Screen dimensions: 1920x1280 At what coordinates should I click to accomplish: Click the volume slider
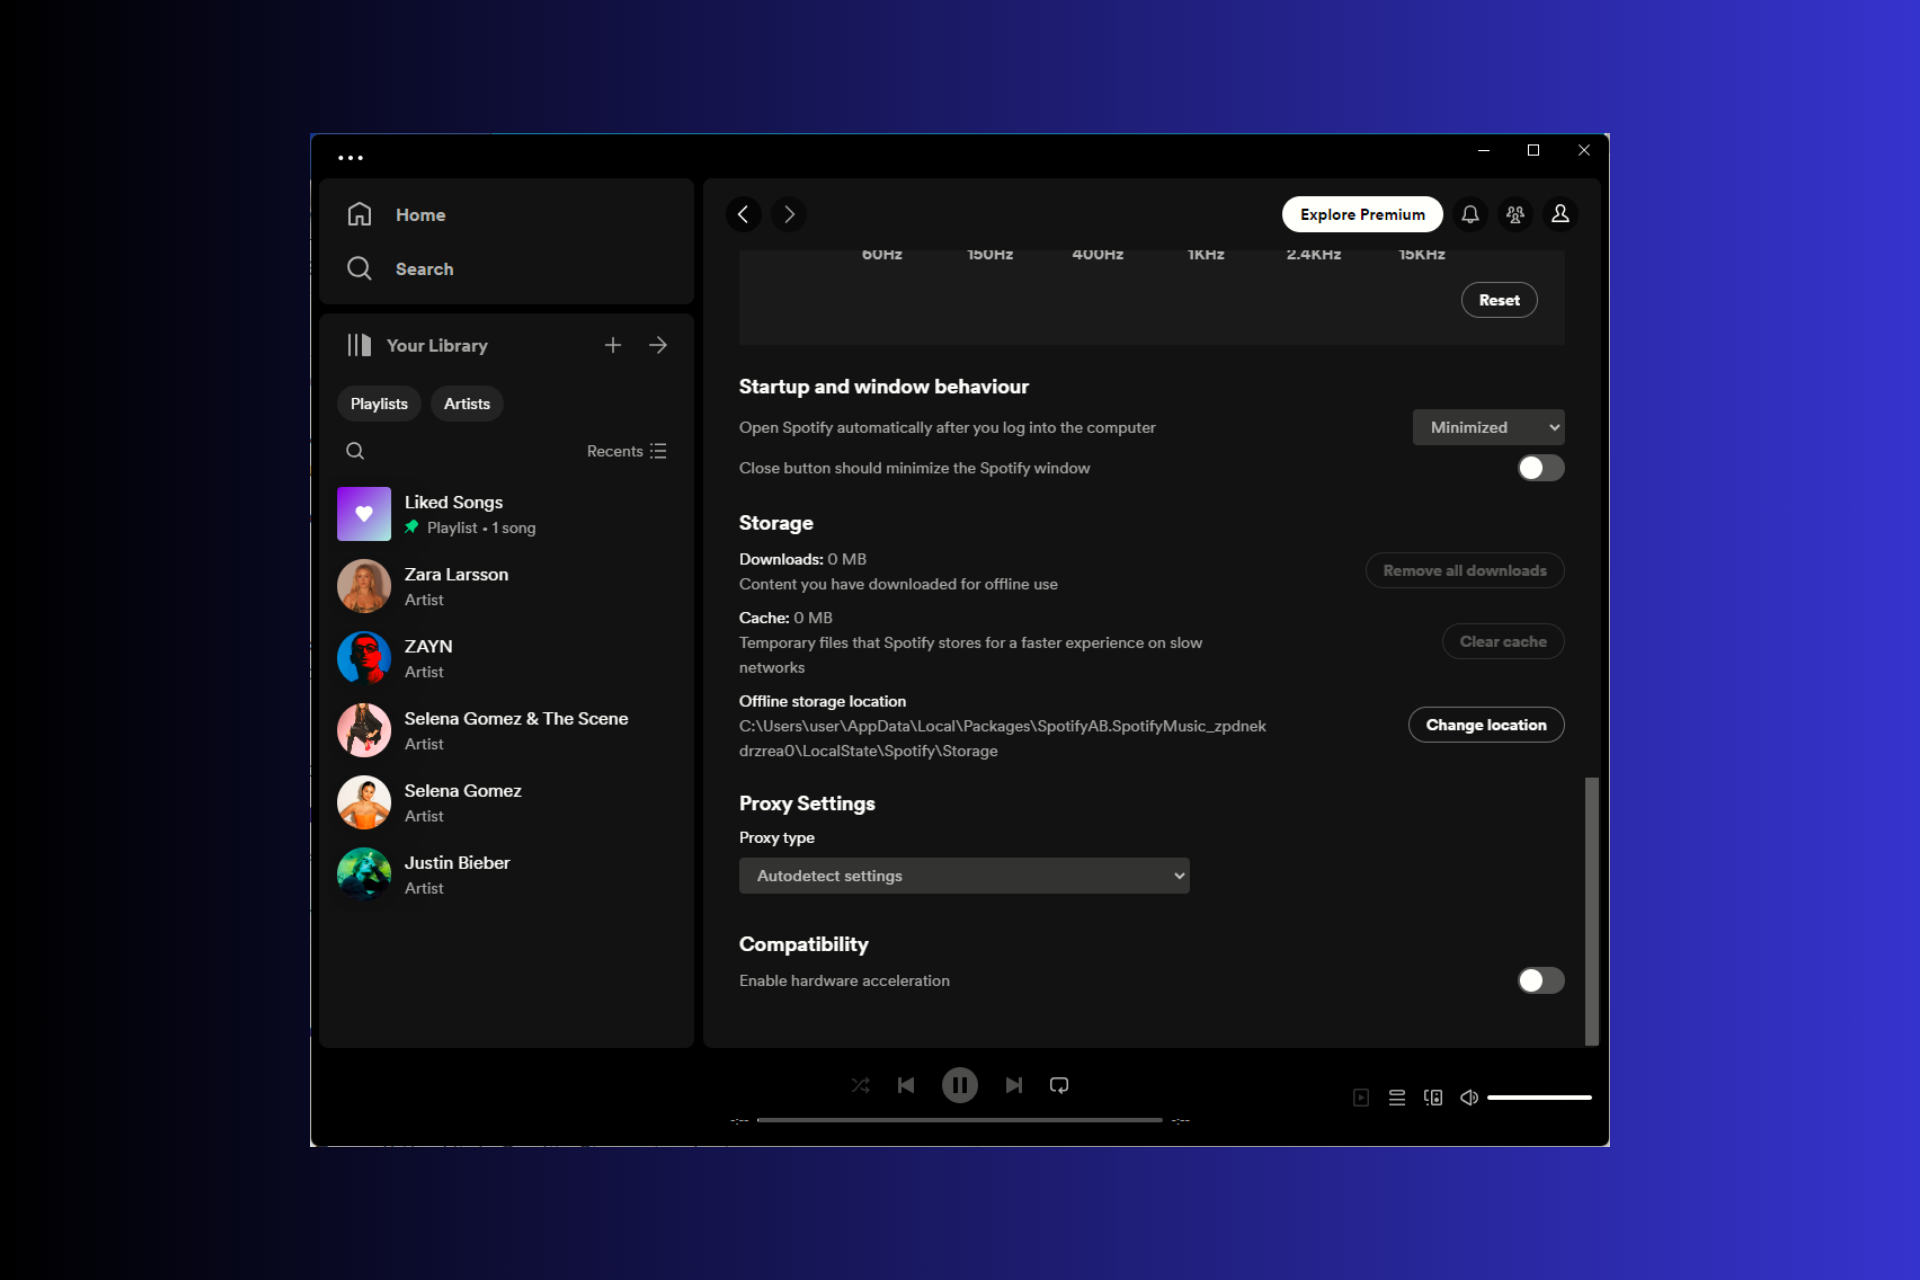pos(1539,1098)
